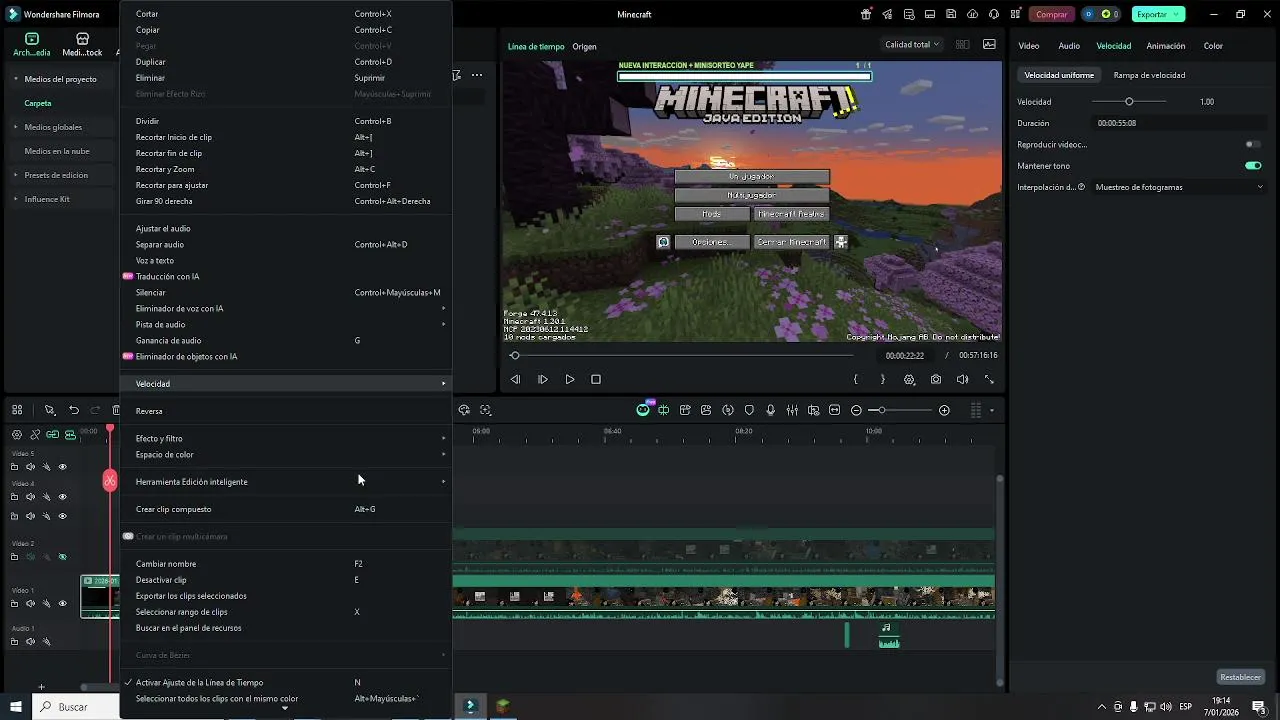Choose Crear clip compuesto menu entry
The width and height of the screenshot is (1280, 720).
coord(285,509)
